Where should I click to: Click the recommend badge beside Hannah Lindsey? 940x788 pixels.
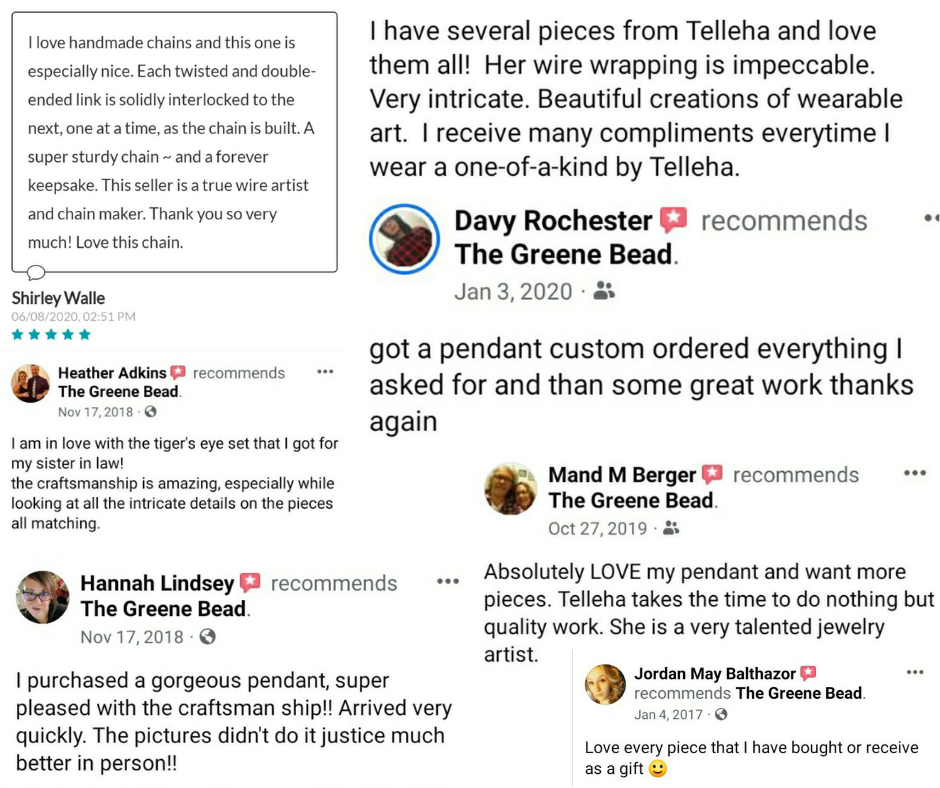250,583
